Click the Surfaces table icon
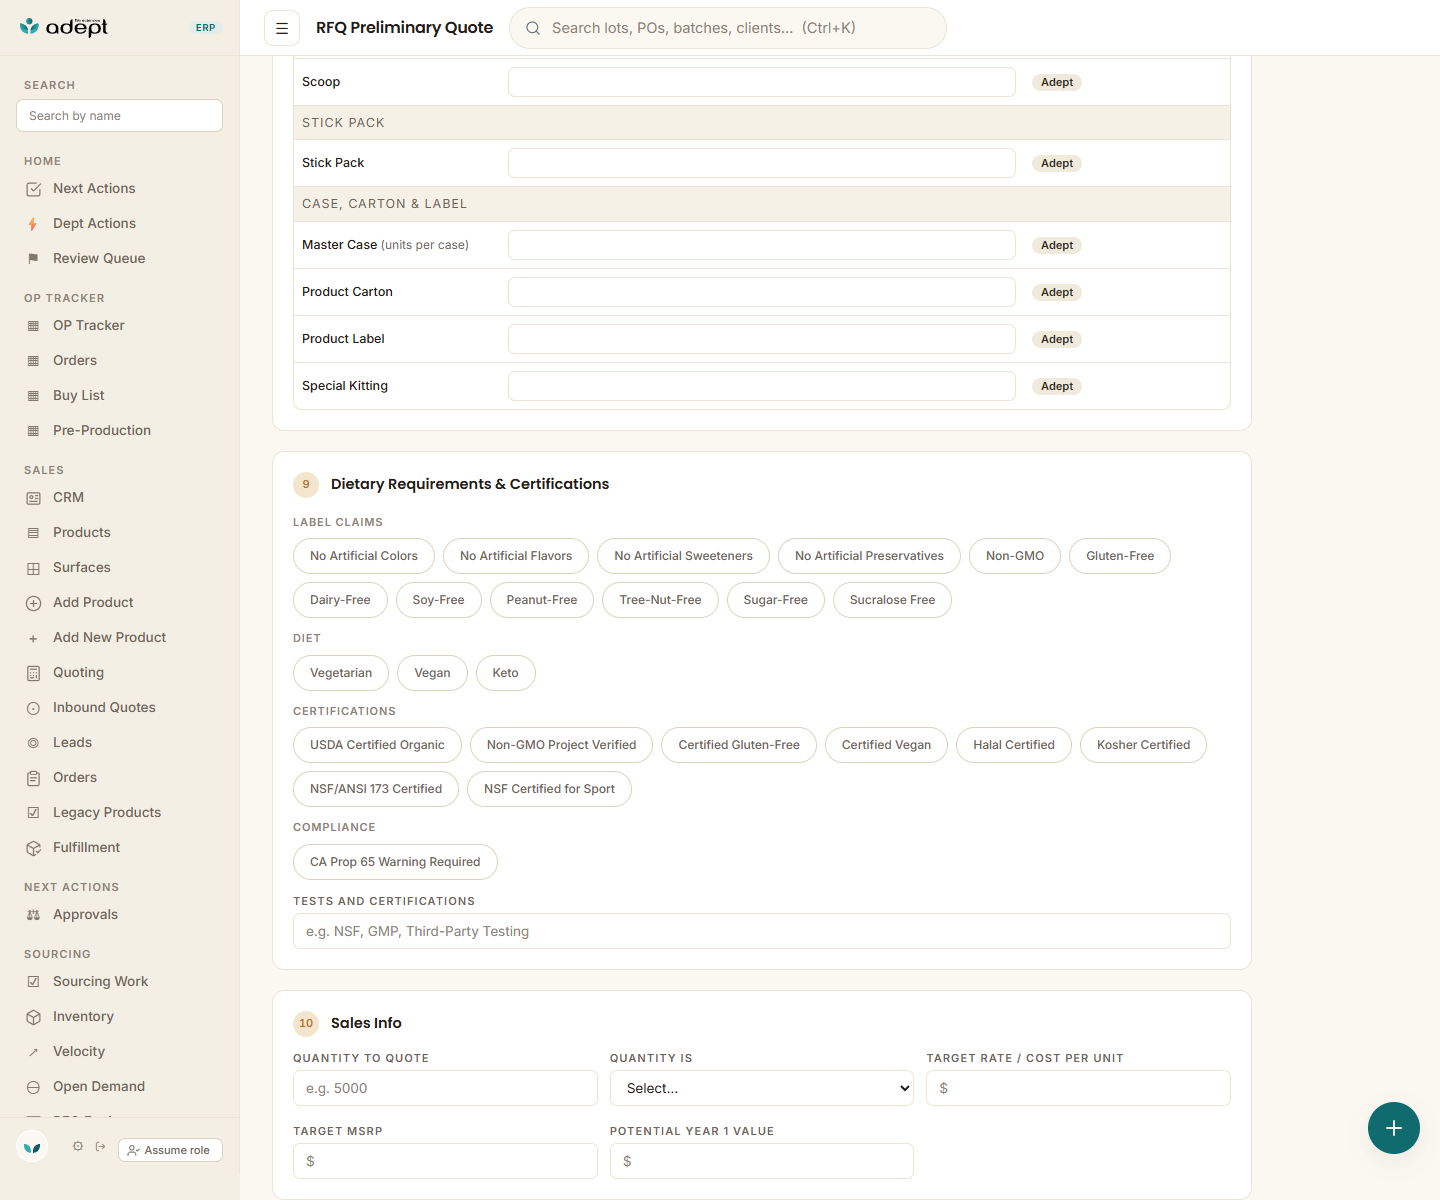This screenshot has height=1200, width=1440. click(x=33, y=568)
